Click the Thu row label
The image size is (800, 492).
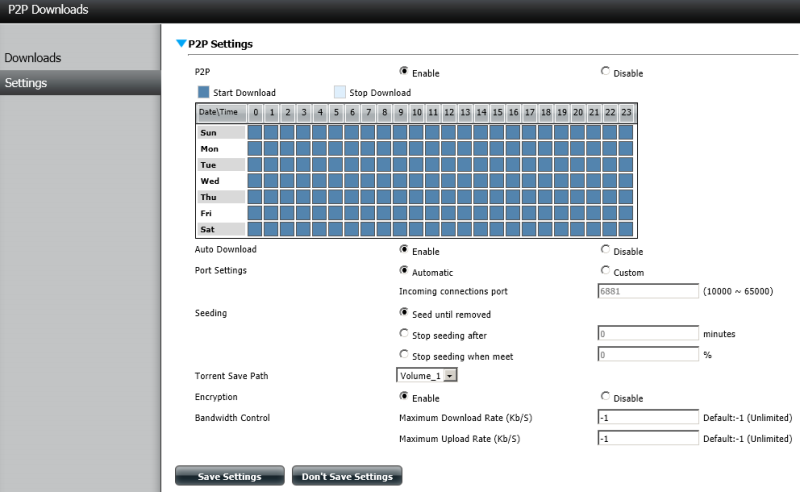[221, 197]
